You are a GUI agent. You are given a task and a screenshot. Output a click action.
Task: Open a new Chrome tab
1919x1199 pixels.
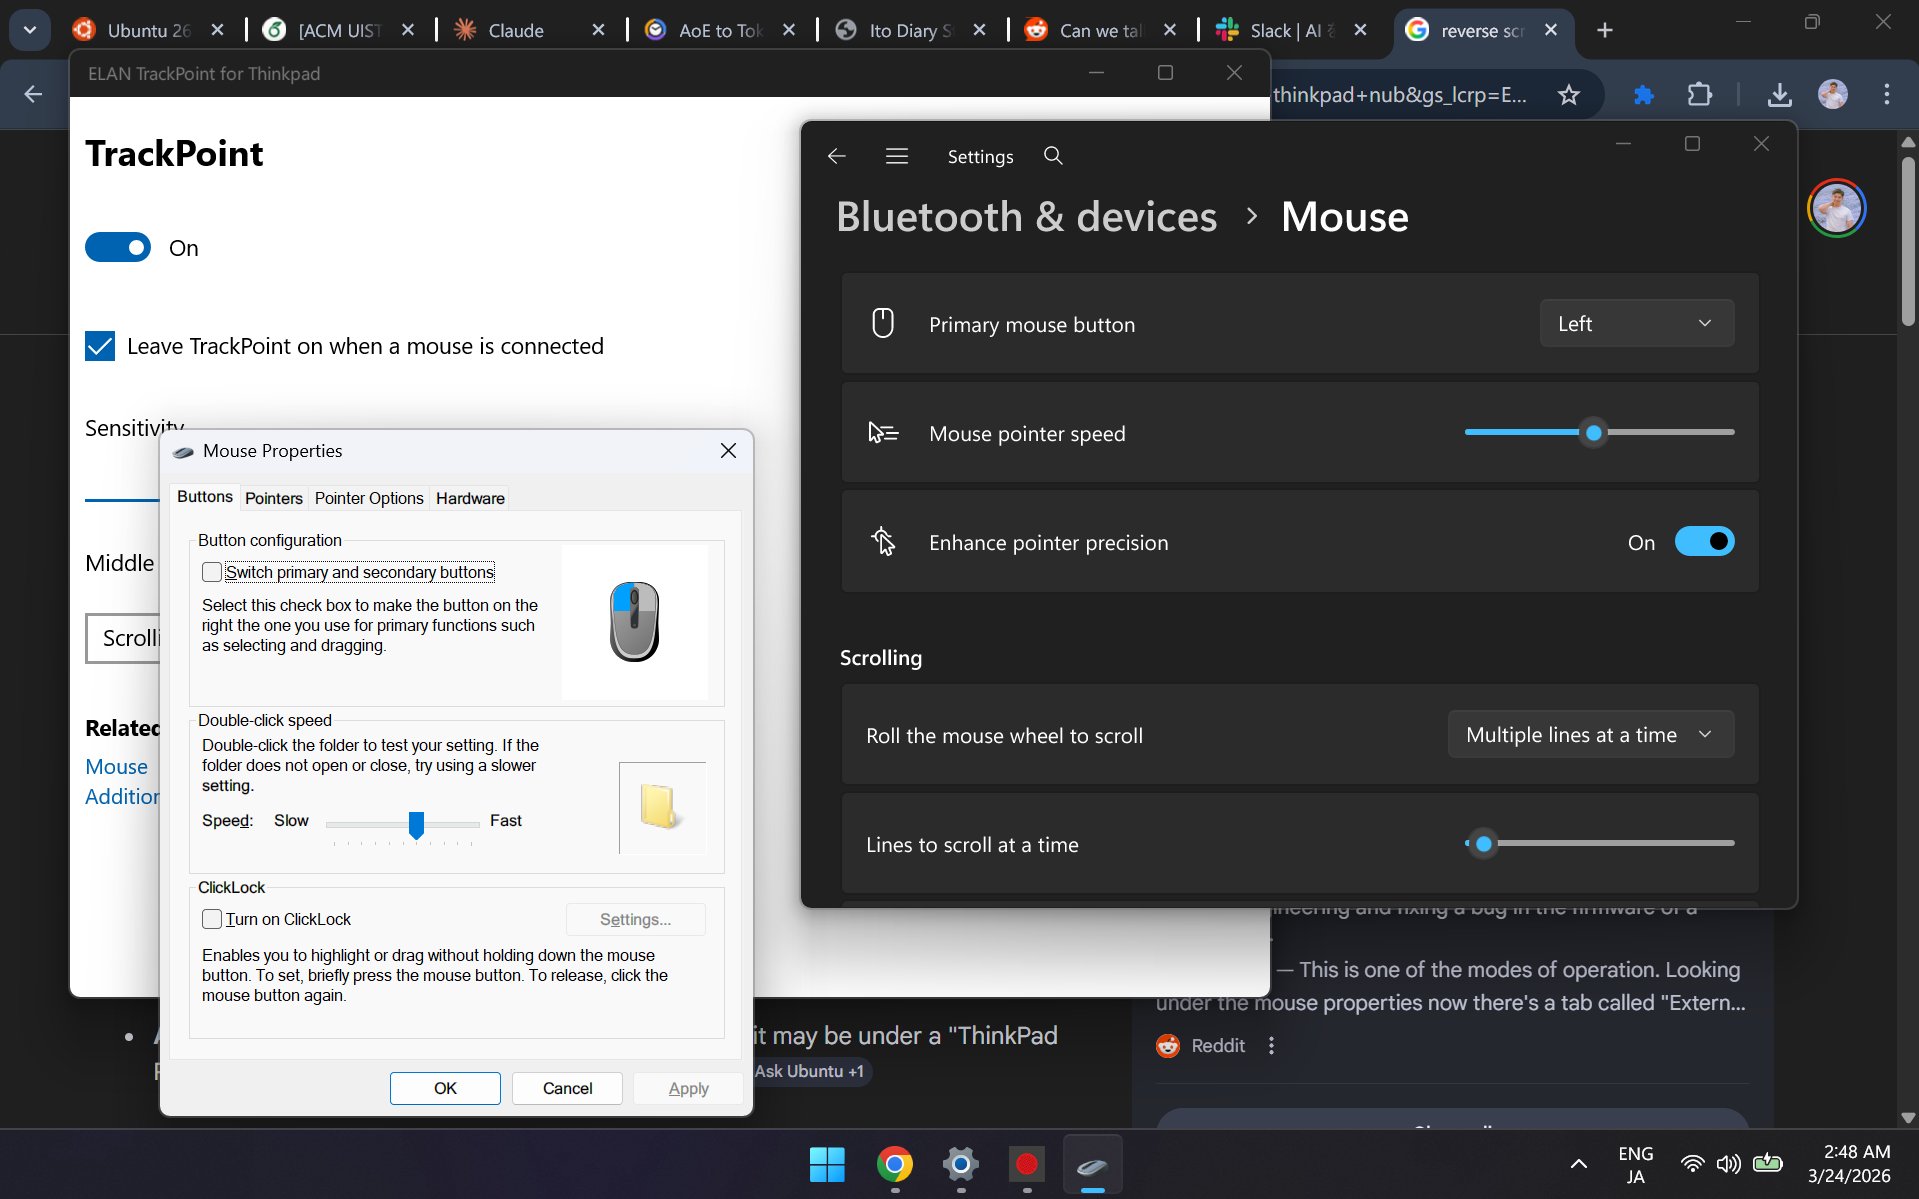pyautogui.click(x=1605, y=30)
